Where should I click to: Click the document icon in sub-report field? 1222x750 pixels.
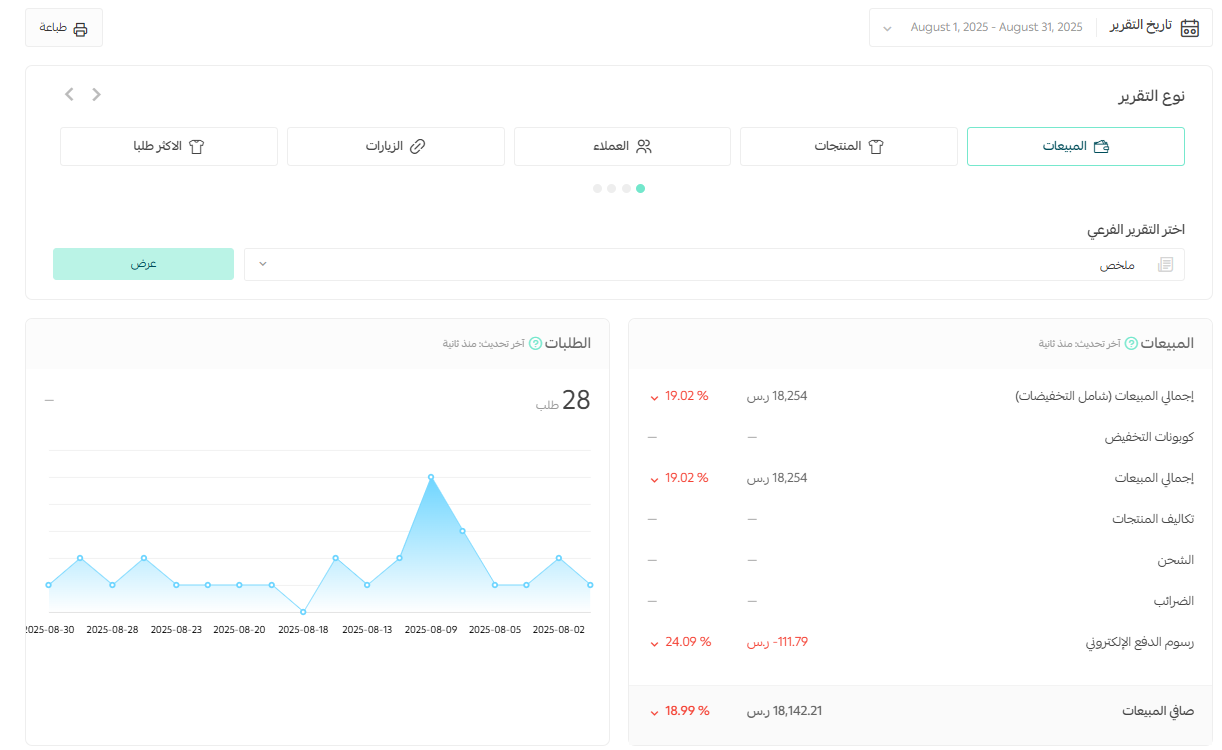pos(1165,265)
